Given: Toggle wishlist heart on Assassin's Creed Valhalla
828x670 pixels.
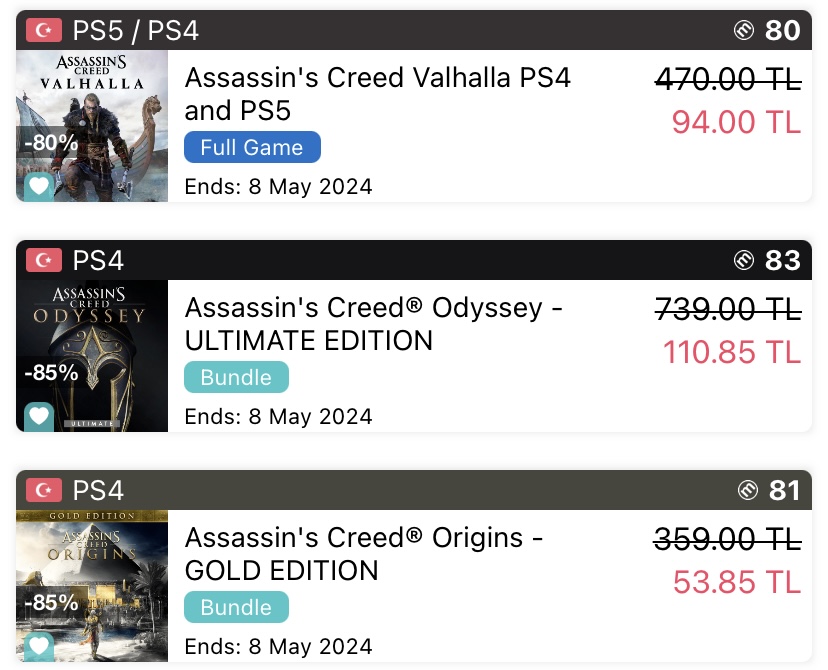Looking at the screenshot, I should [38, 186].
